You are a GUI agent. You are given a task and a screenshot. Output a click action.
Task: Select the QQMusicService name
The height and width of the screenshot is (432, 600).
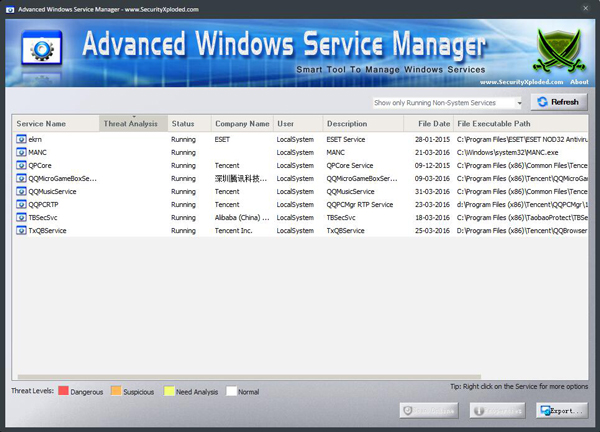[x=52, y=191]
